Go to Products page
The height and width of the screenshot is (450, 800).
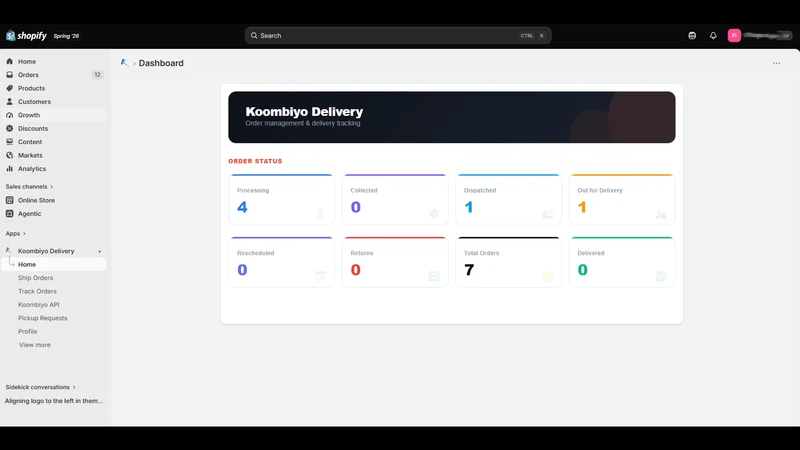pyautogui.click(x=31, y=88)
